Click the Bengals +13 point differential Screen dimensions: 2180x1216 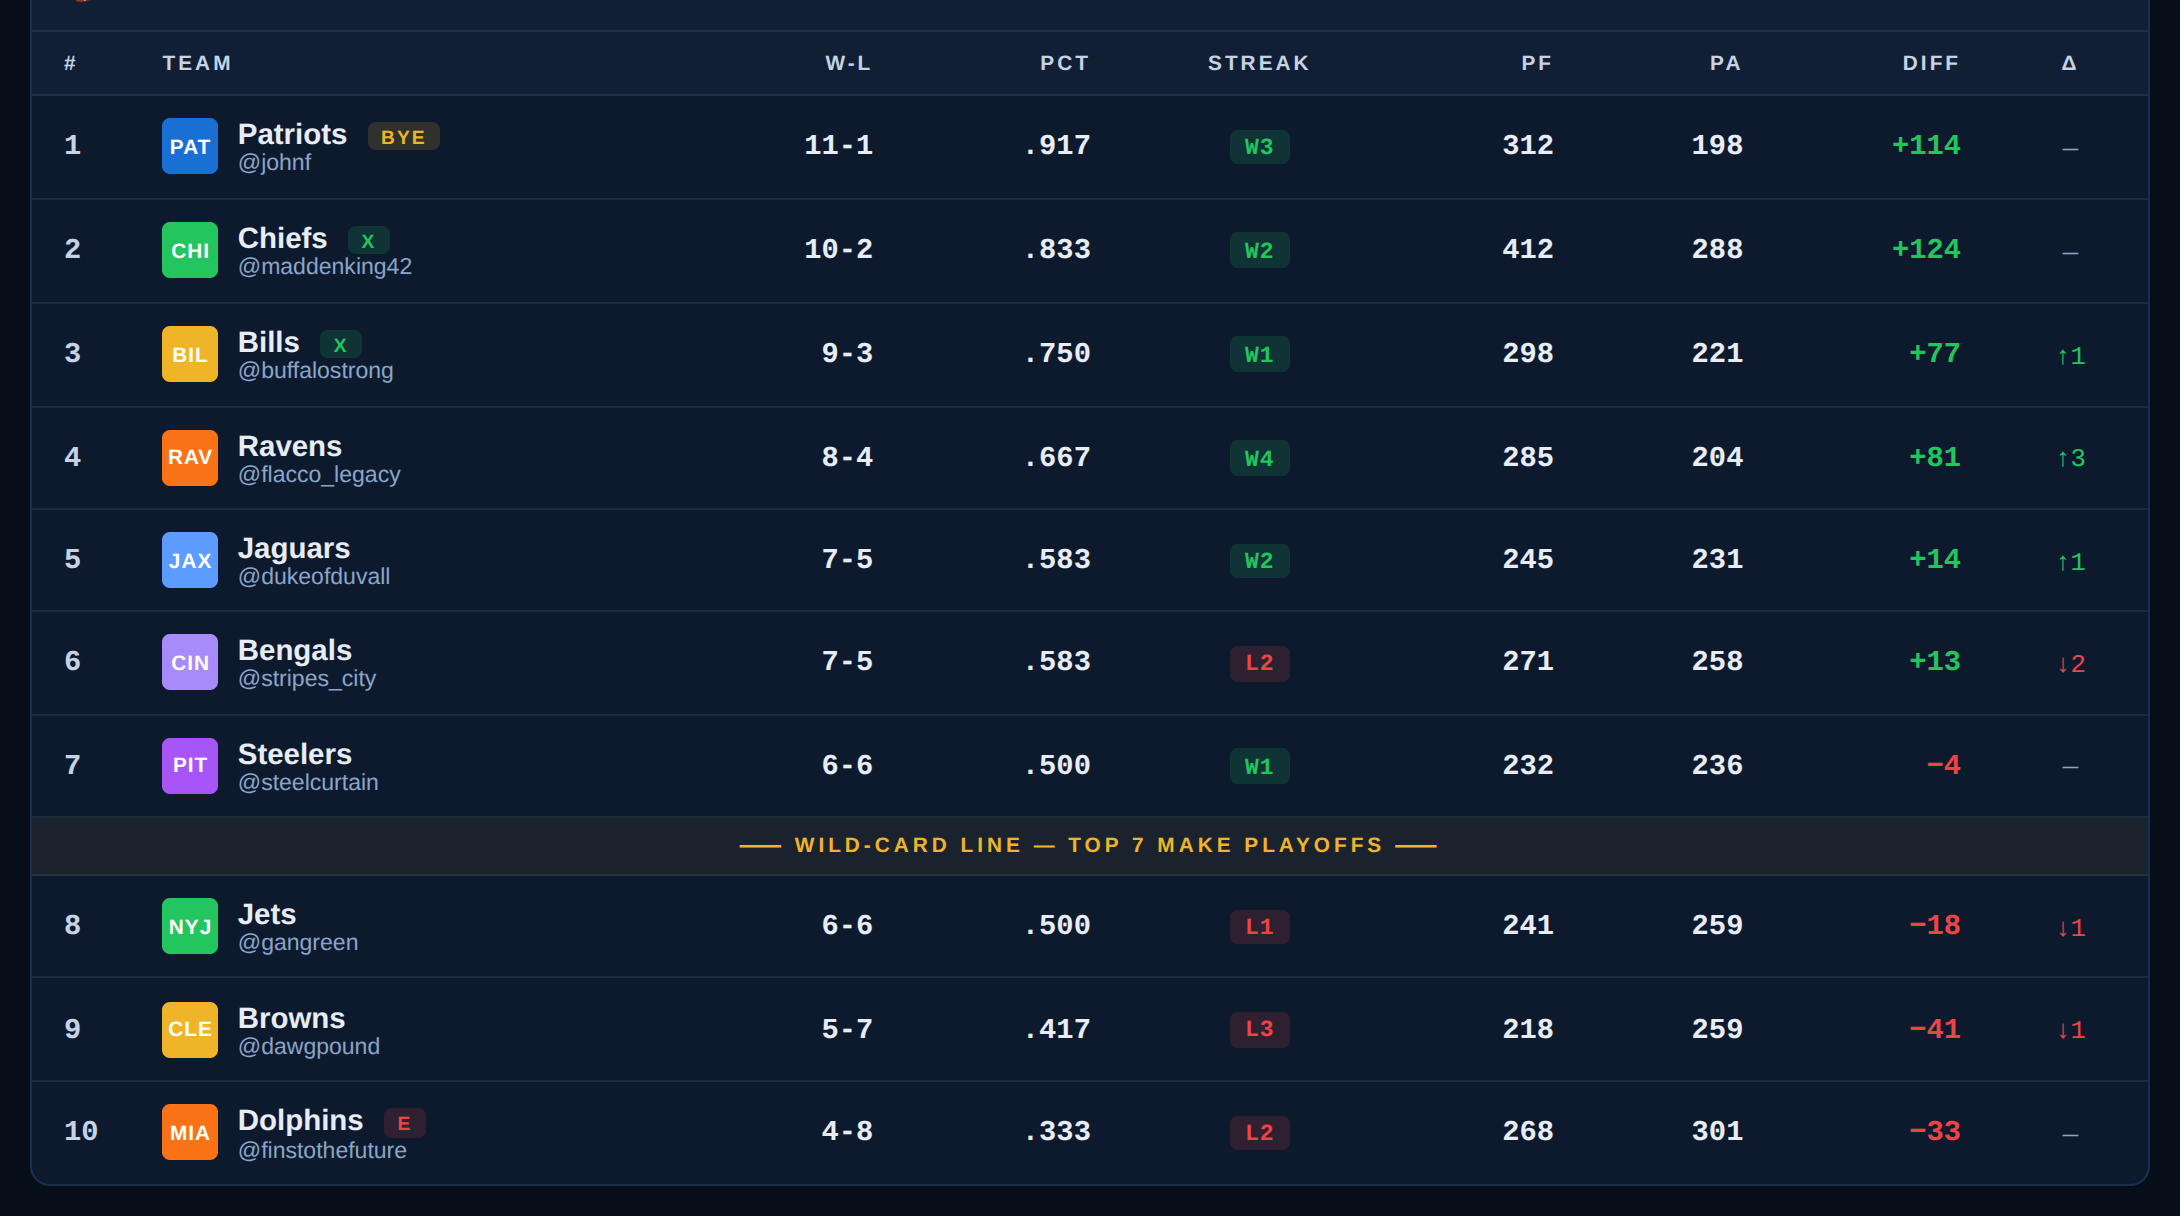coord(1935,662)
